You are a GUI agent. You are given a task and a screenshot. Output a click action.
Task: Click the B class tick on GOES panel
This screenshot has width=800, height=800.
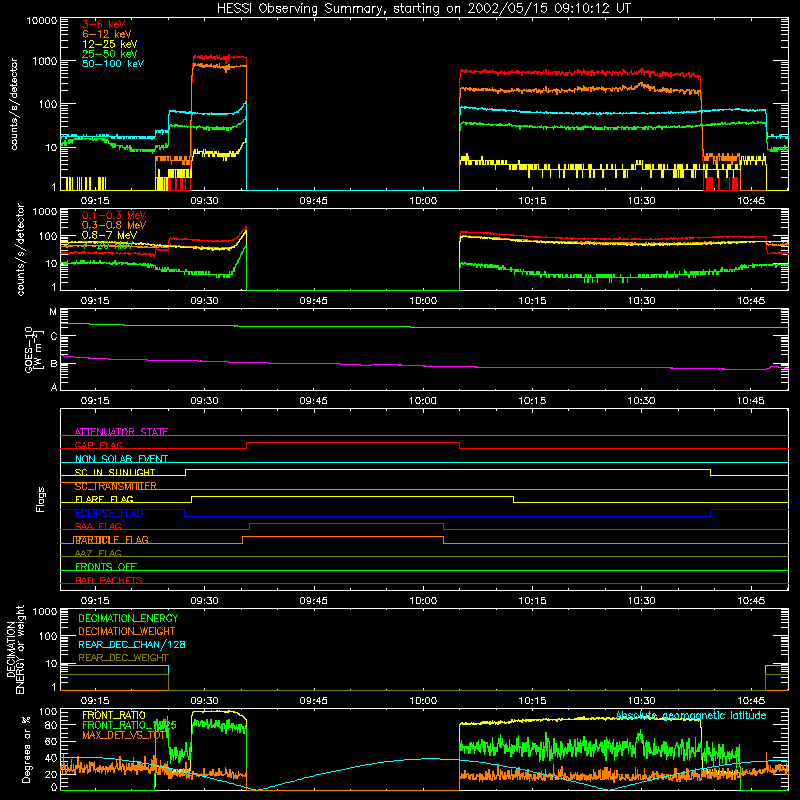(x=54, y=363)
